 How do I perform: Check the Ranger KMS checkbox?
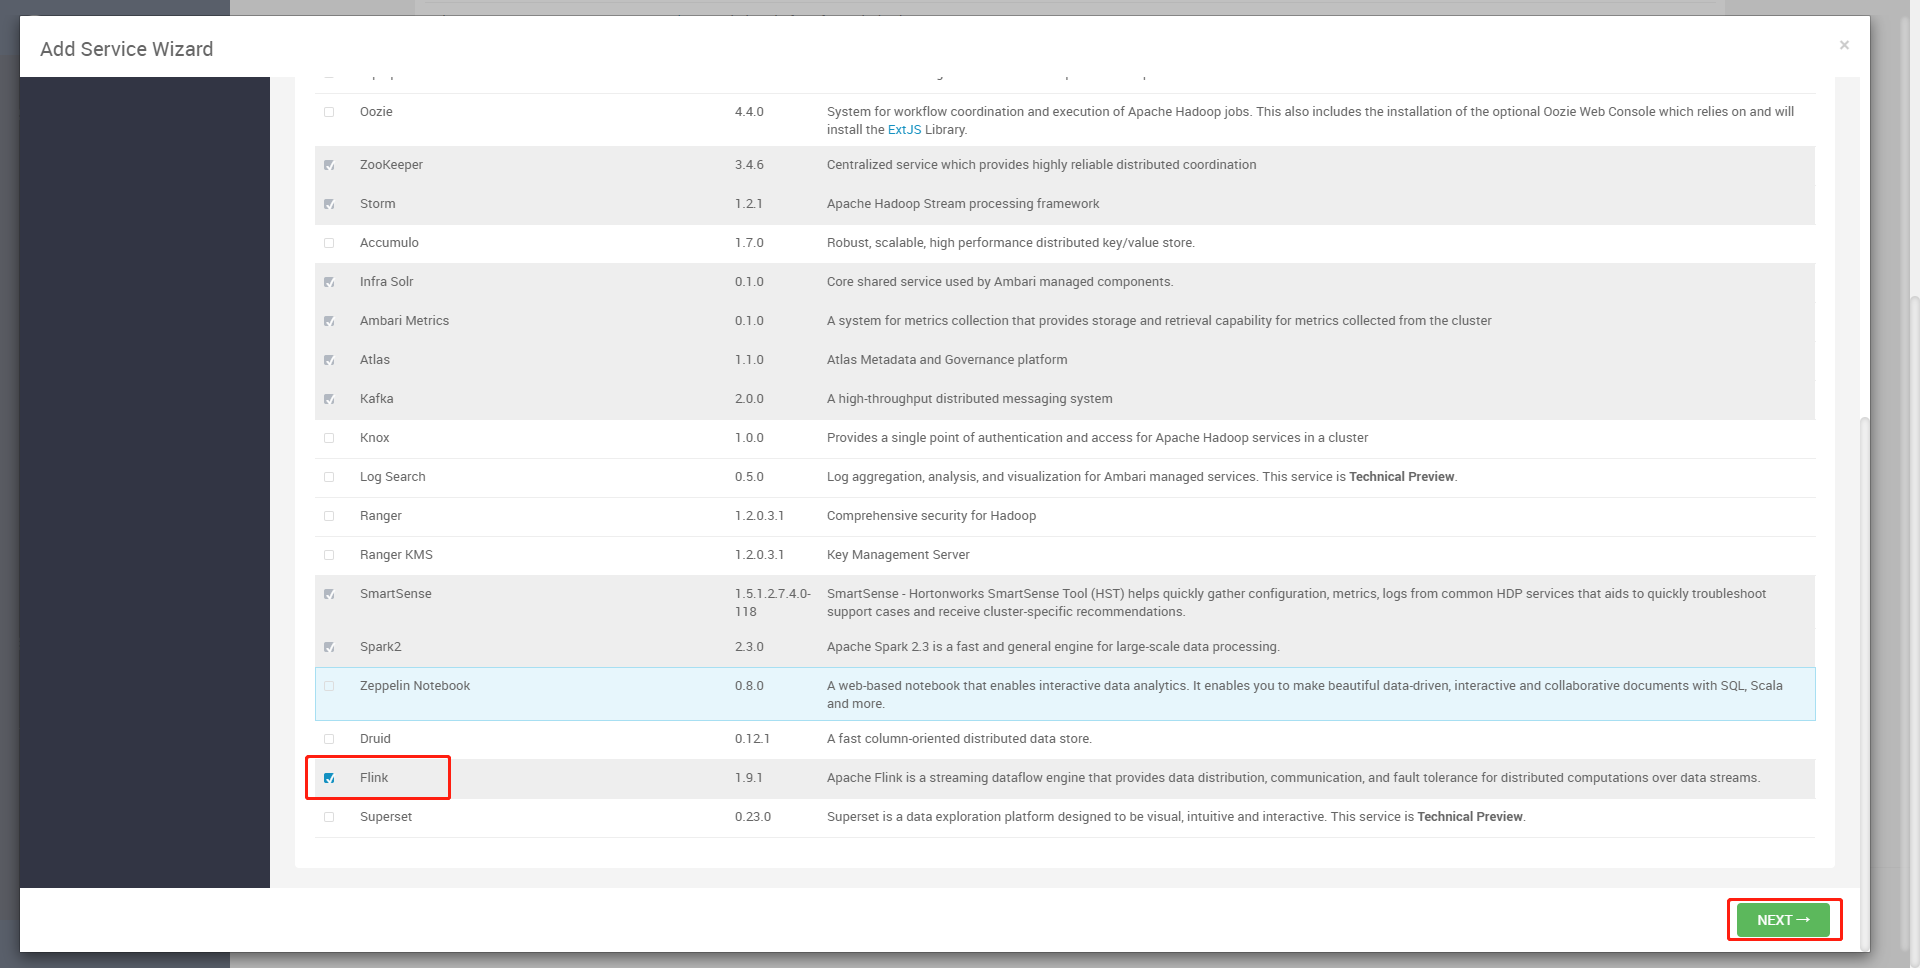(x=329, y=555)
